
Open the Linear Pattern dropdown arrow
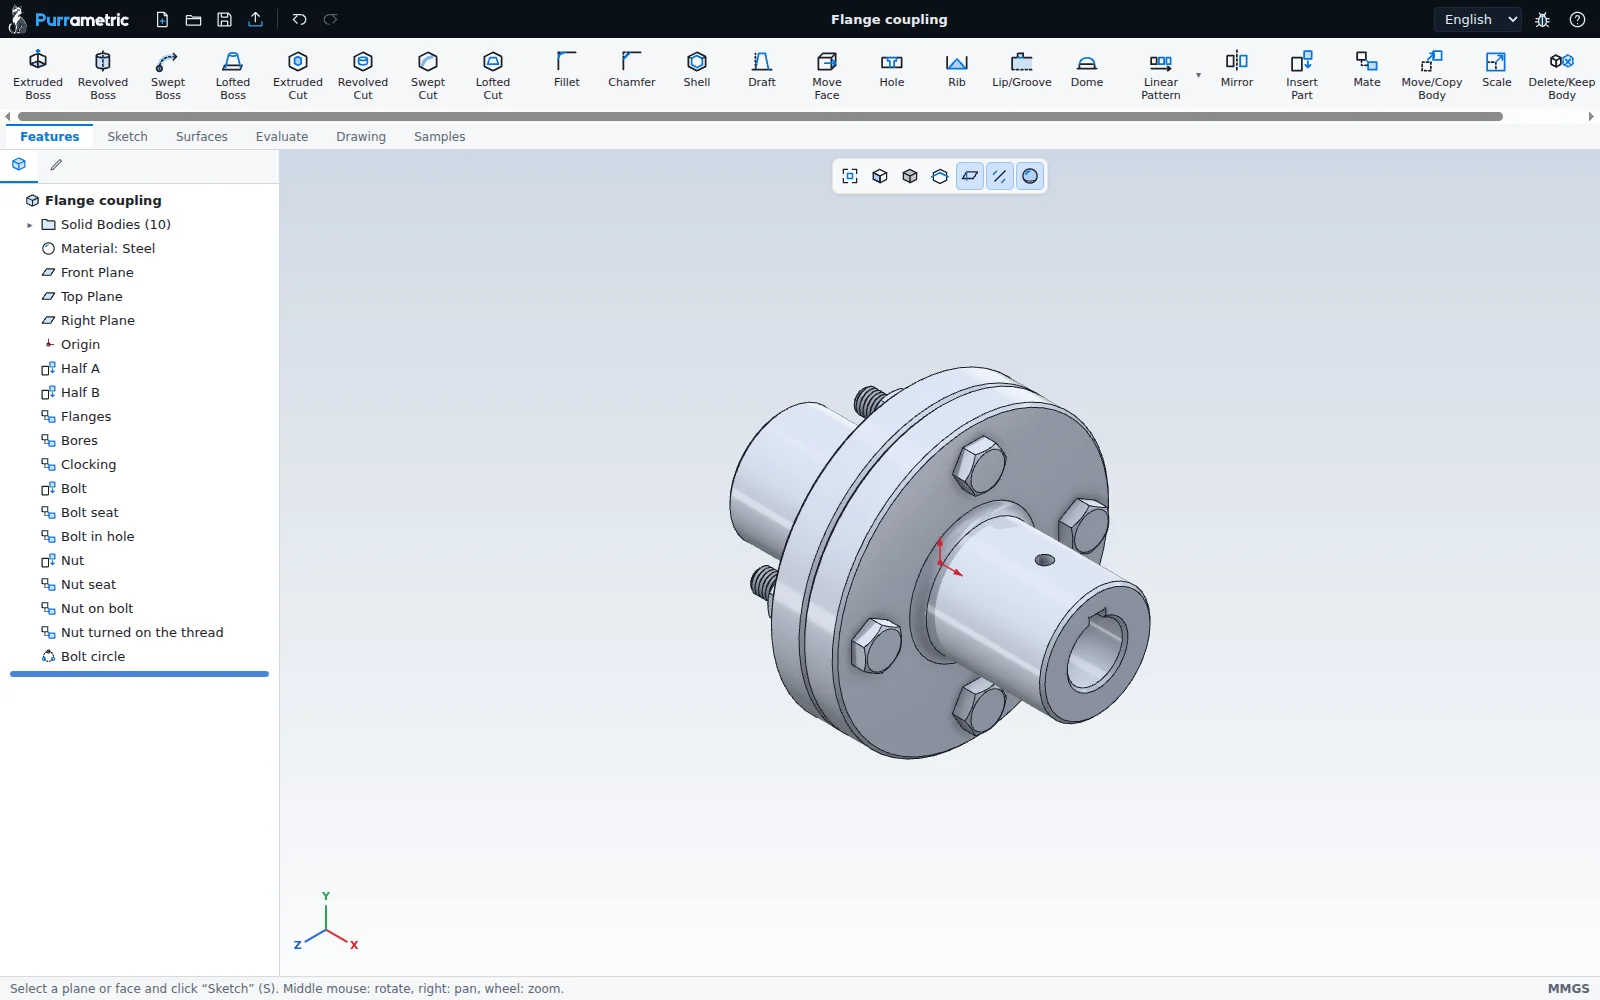pos(1198,75)
